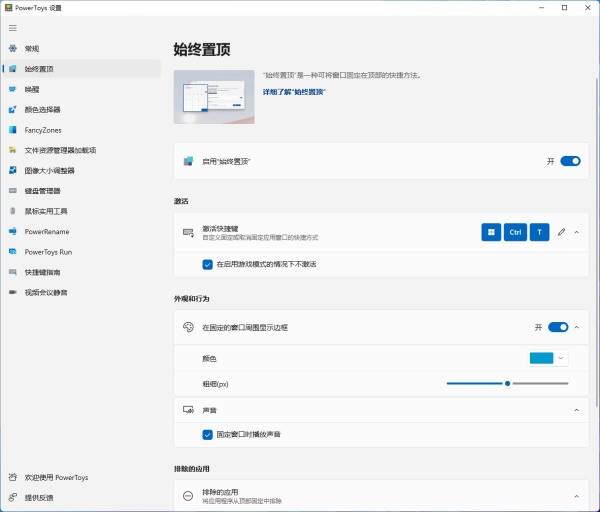This screenshot has height=512, width=600.
Task: Click the keyboard icon beside 激活快捷键
Action: coord(188,232)
